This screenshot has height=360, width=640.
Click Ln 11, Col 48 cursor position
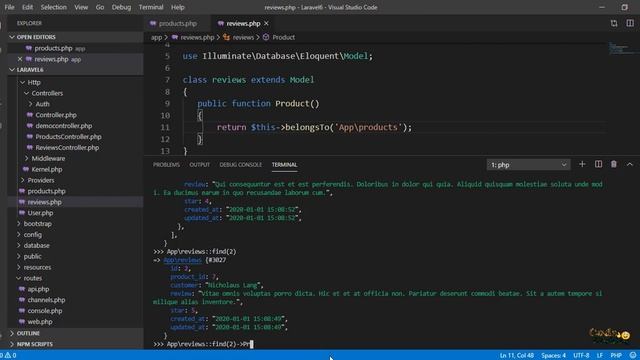click(x=516, y=356)
